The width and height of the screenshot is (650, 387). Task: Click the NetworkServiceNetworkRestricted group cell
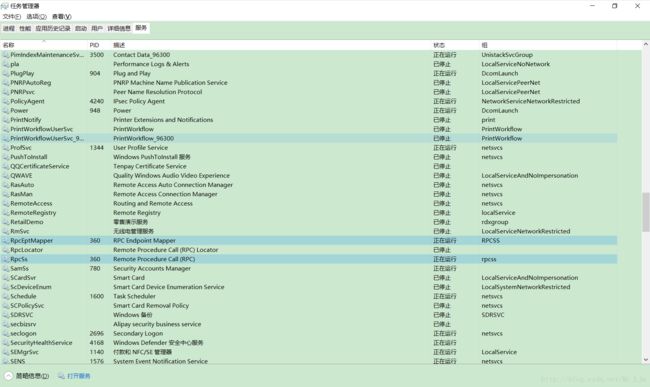(531, 101)
